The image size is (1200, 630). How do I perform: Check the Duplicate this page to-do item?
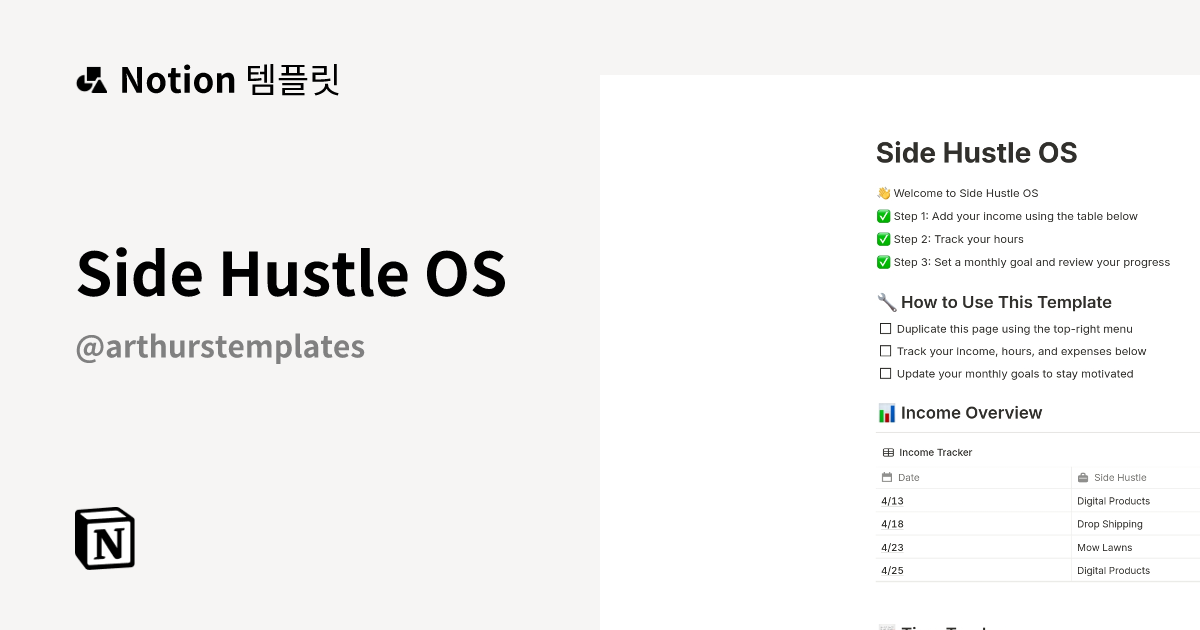[x=885, y=328]
